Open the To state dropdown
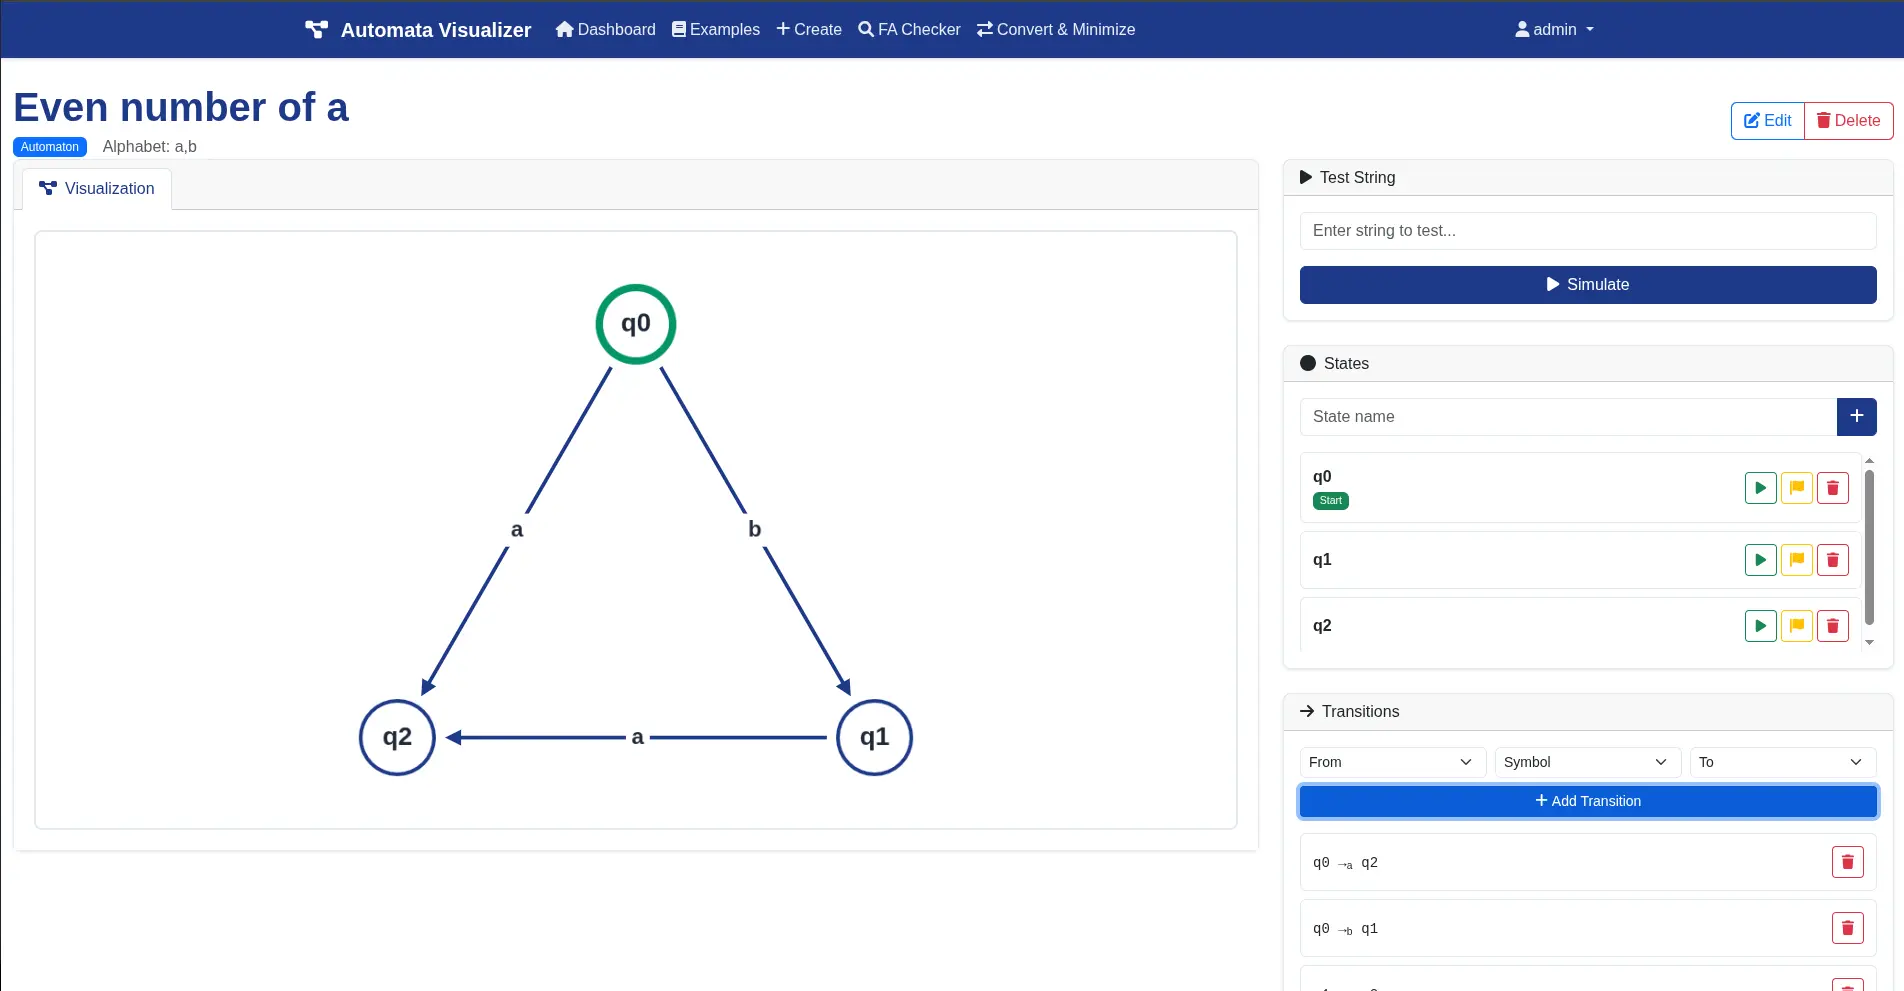Viewport: 1904px width, 991px height. 1782,762
